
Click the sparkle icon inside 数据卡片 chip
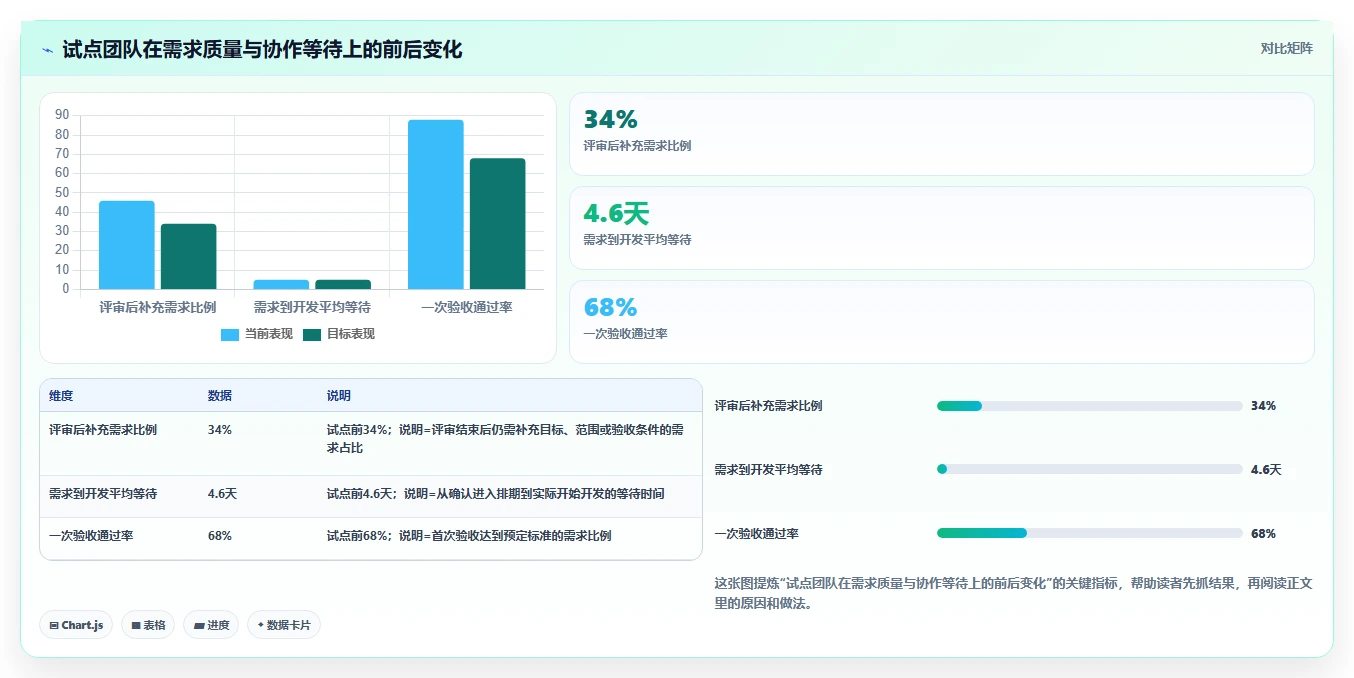click(x=261, y=625)
